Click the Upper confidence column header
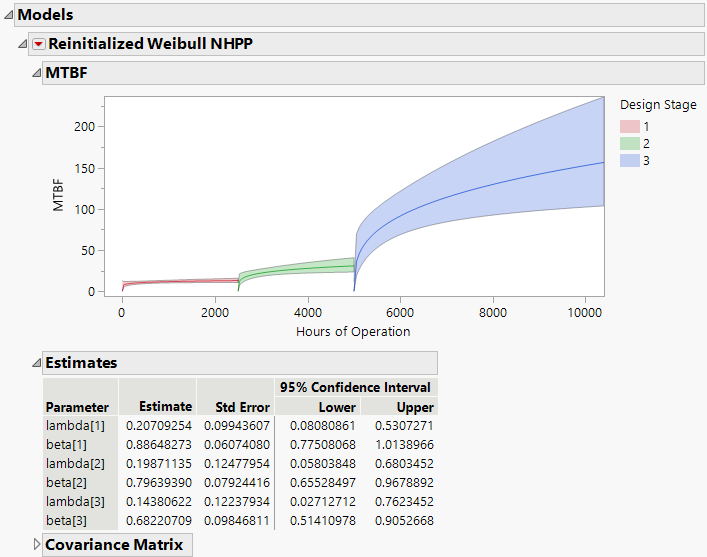This screenshot has width=707, height=557. click(415, 407)
